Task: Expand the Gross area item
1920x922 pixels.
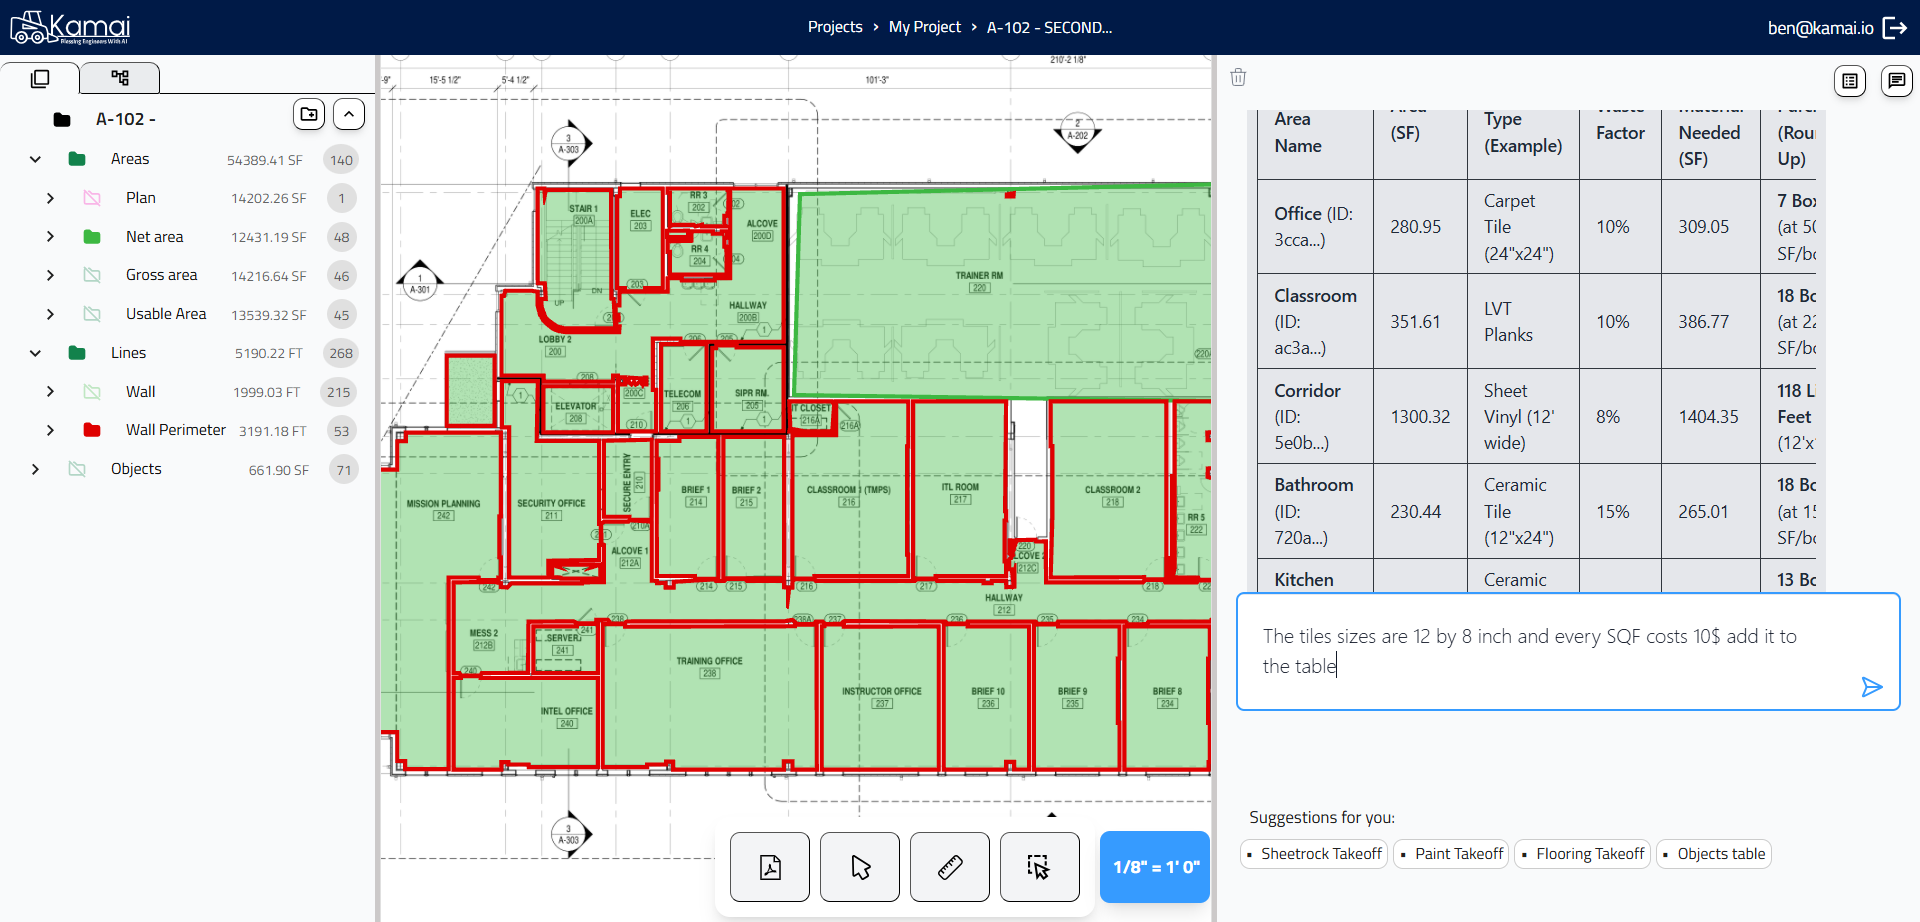Action: pyautogui.click(x=50, y=275)
